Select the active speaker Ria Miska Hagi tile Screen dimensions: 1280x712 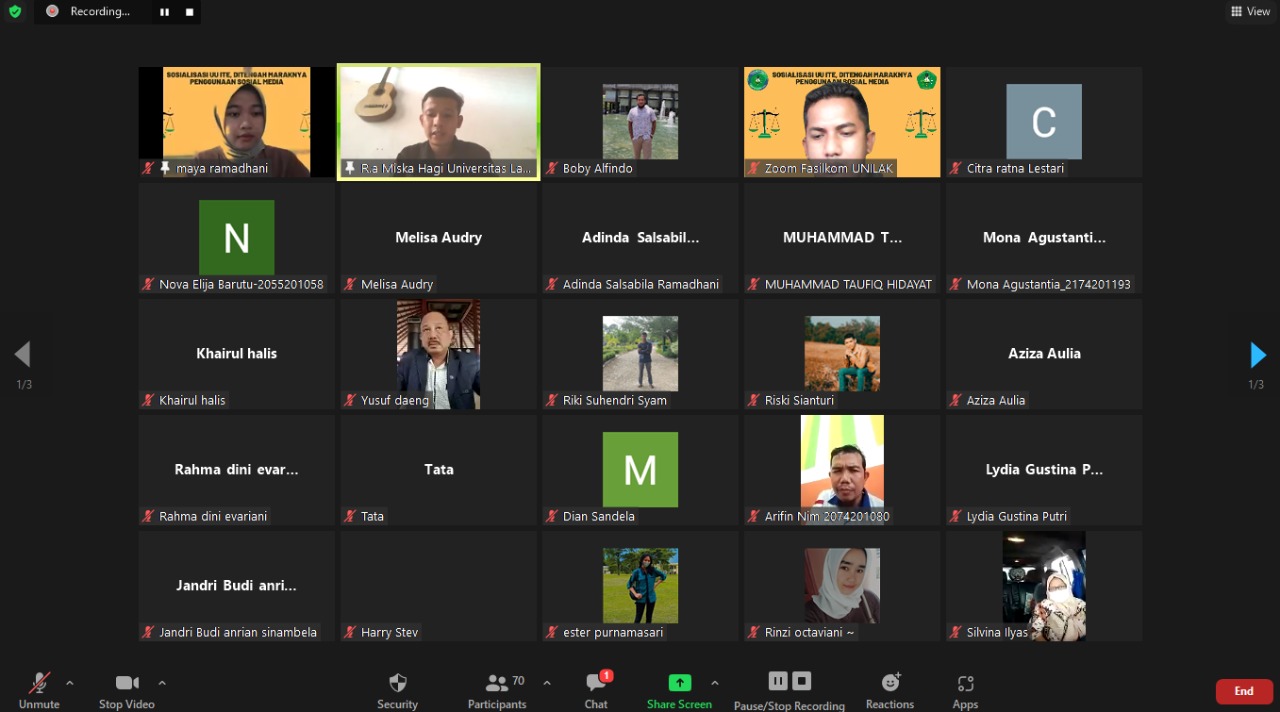pos(439,122)
